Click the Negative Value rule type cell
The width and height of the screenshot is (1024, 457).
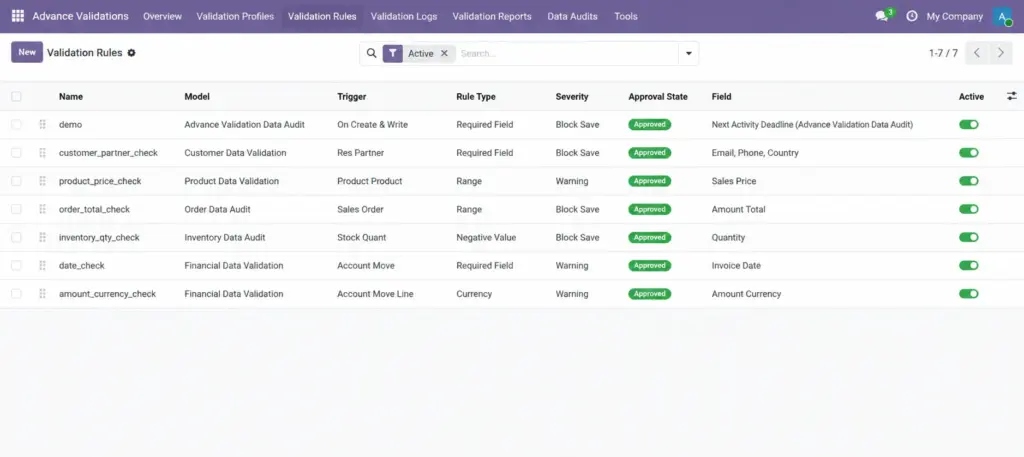(486, 238)
